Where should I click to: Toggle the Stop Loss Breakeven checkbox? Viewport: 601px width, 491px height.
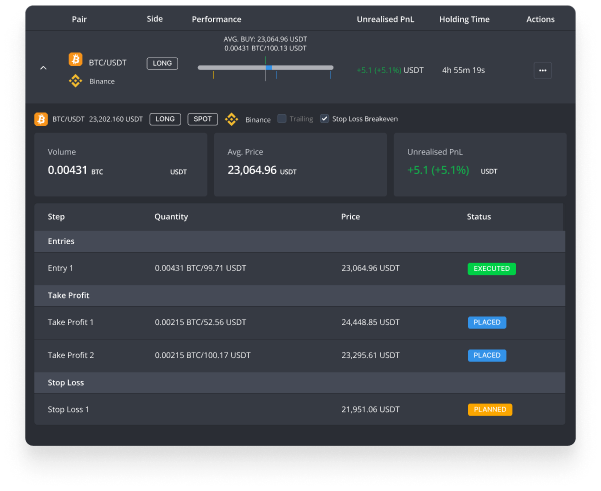tap(324, 119)
